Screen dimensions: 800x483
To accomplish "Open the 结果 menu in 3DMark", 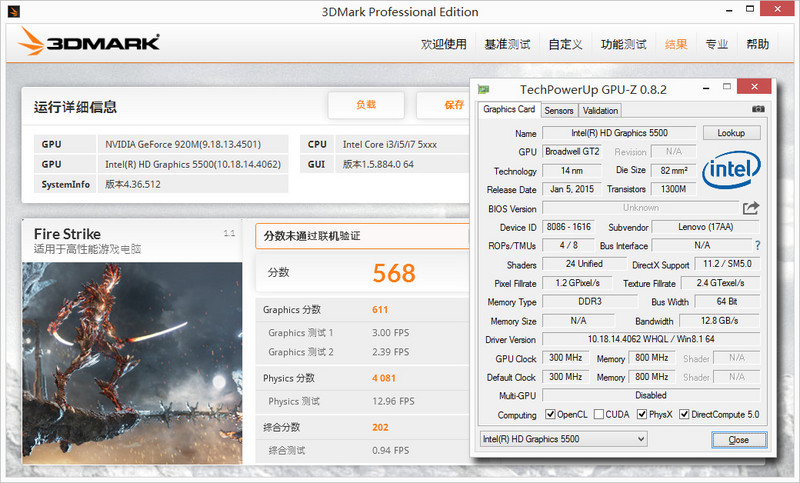I will pos(676,44).
